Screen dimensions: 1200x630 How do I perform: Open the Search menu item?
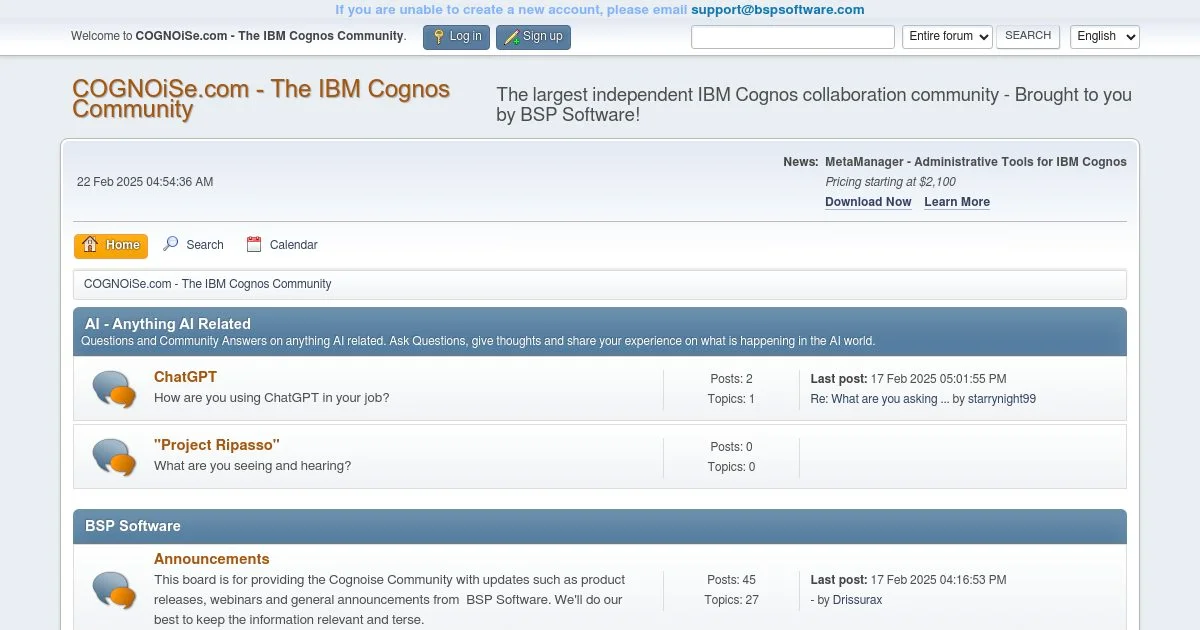click(x=193, y=245)
